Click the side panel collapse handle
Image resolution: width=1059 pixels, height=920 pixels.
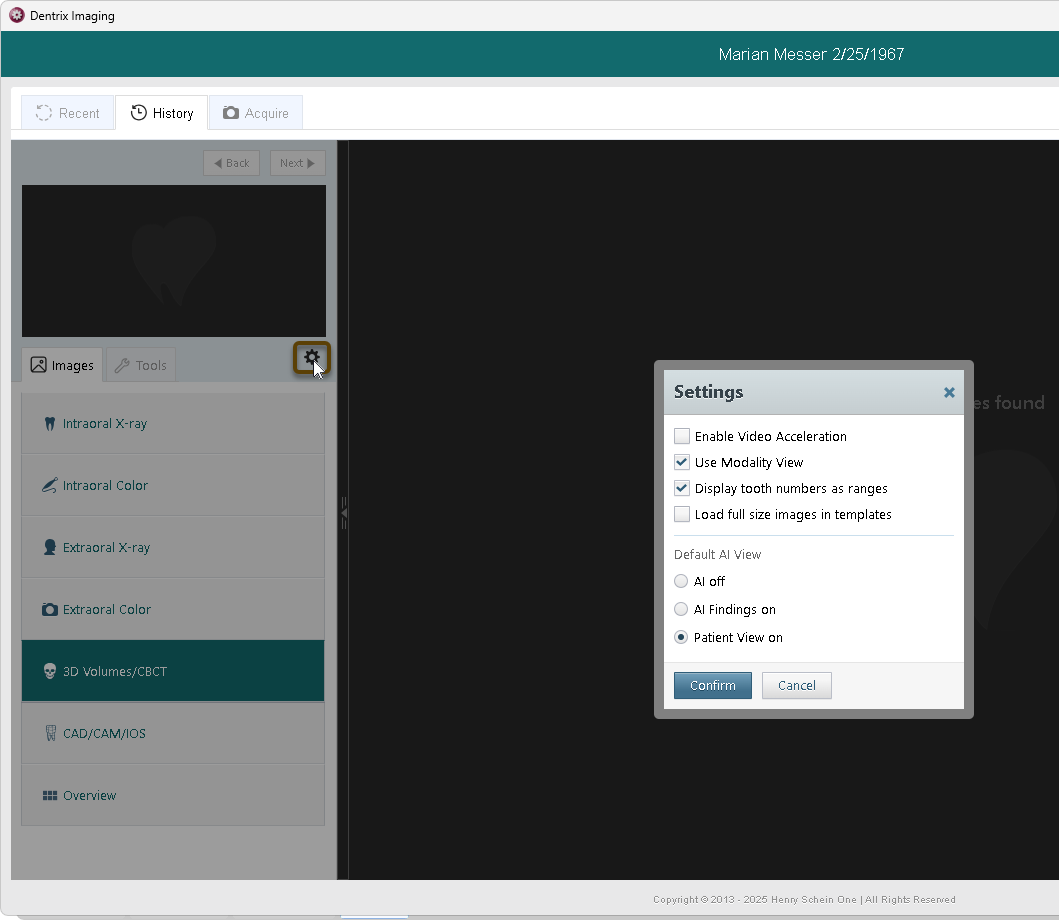[x=343, y=513]
